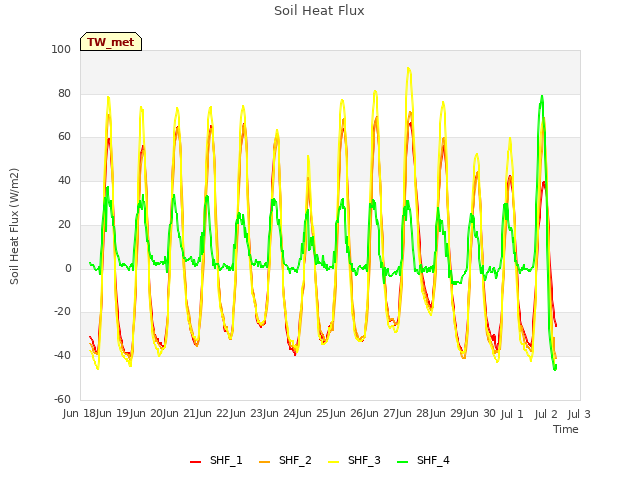Toggle the SHF_4 legend entry

click(x=423, y=460)
